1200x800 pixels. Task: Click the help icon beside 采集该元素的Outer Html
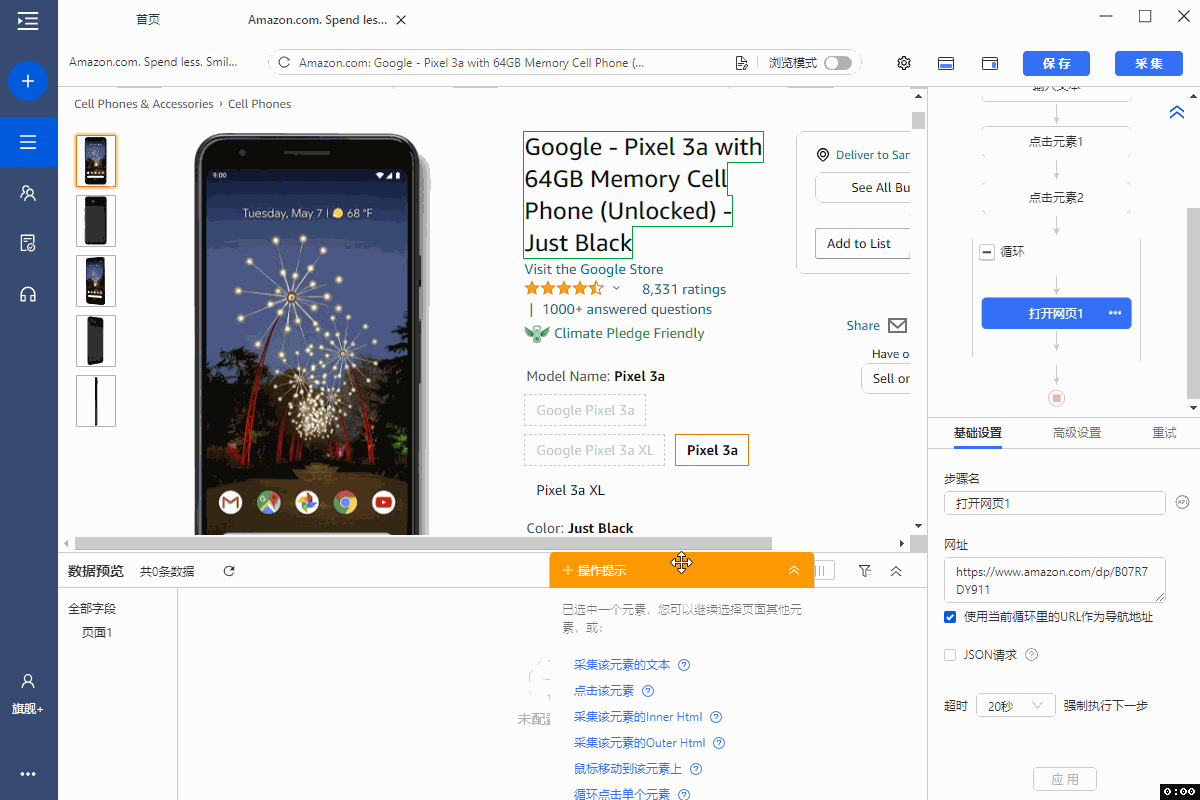click(719, 743)
